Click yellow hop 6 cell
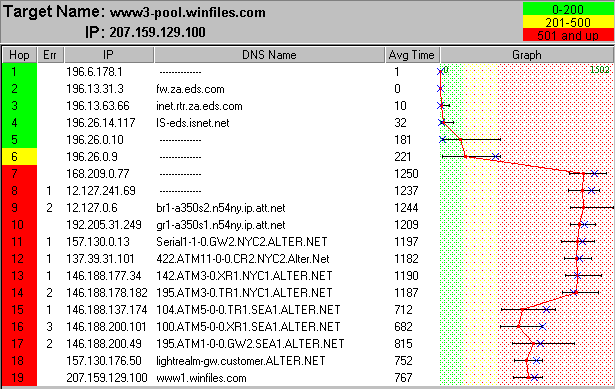This screenshot has height=389, width=616. pyautogui.click(x=19, y=157)
